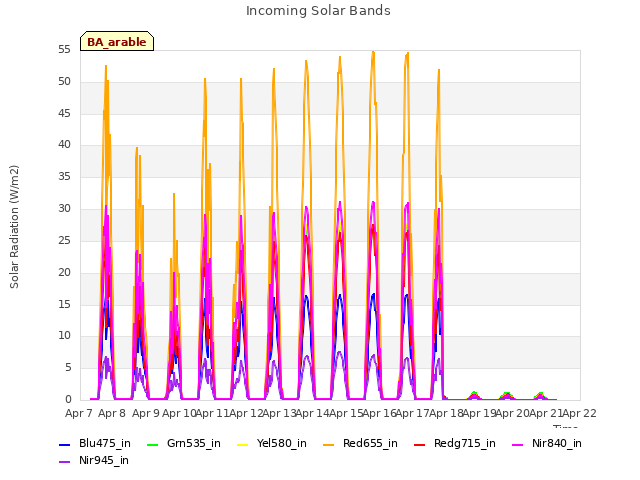Click the 35 y-axis tick label
This screenshot has height=480, width=640.
point(64,177)
